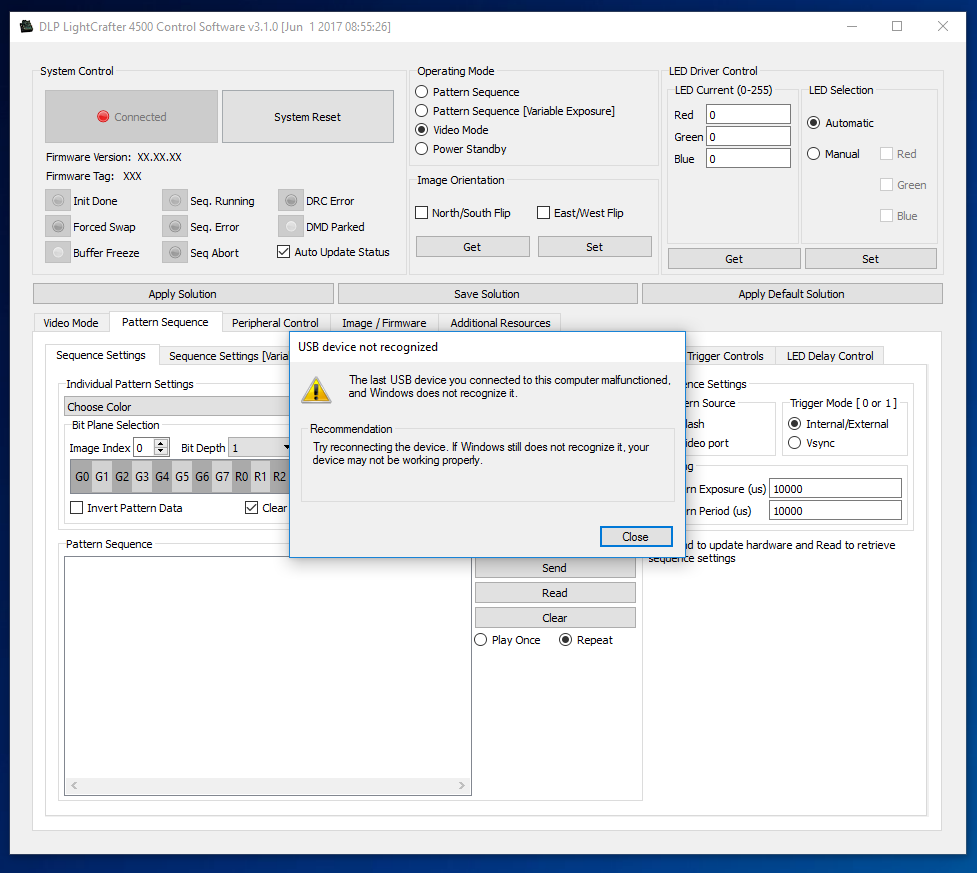The width and height of the screenshot is (977, 873).
Task: Click the Read sequence button
Action: tap(555, 593)
